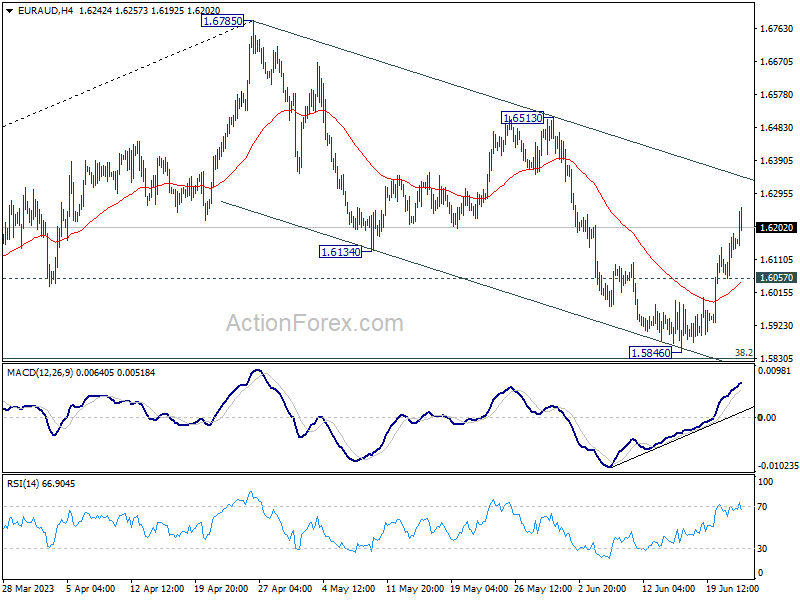This screenshot has height=600, width=800.
Task: Click the 1.62955 price axis value
Action: (777, 194)
